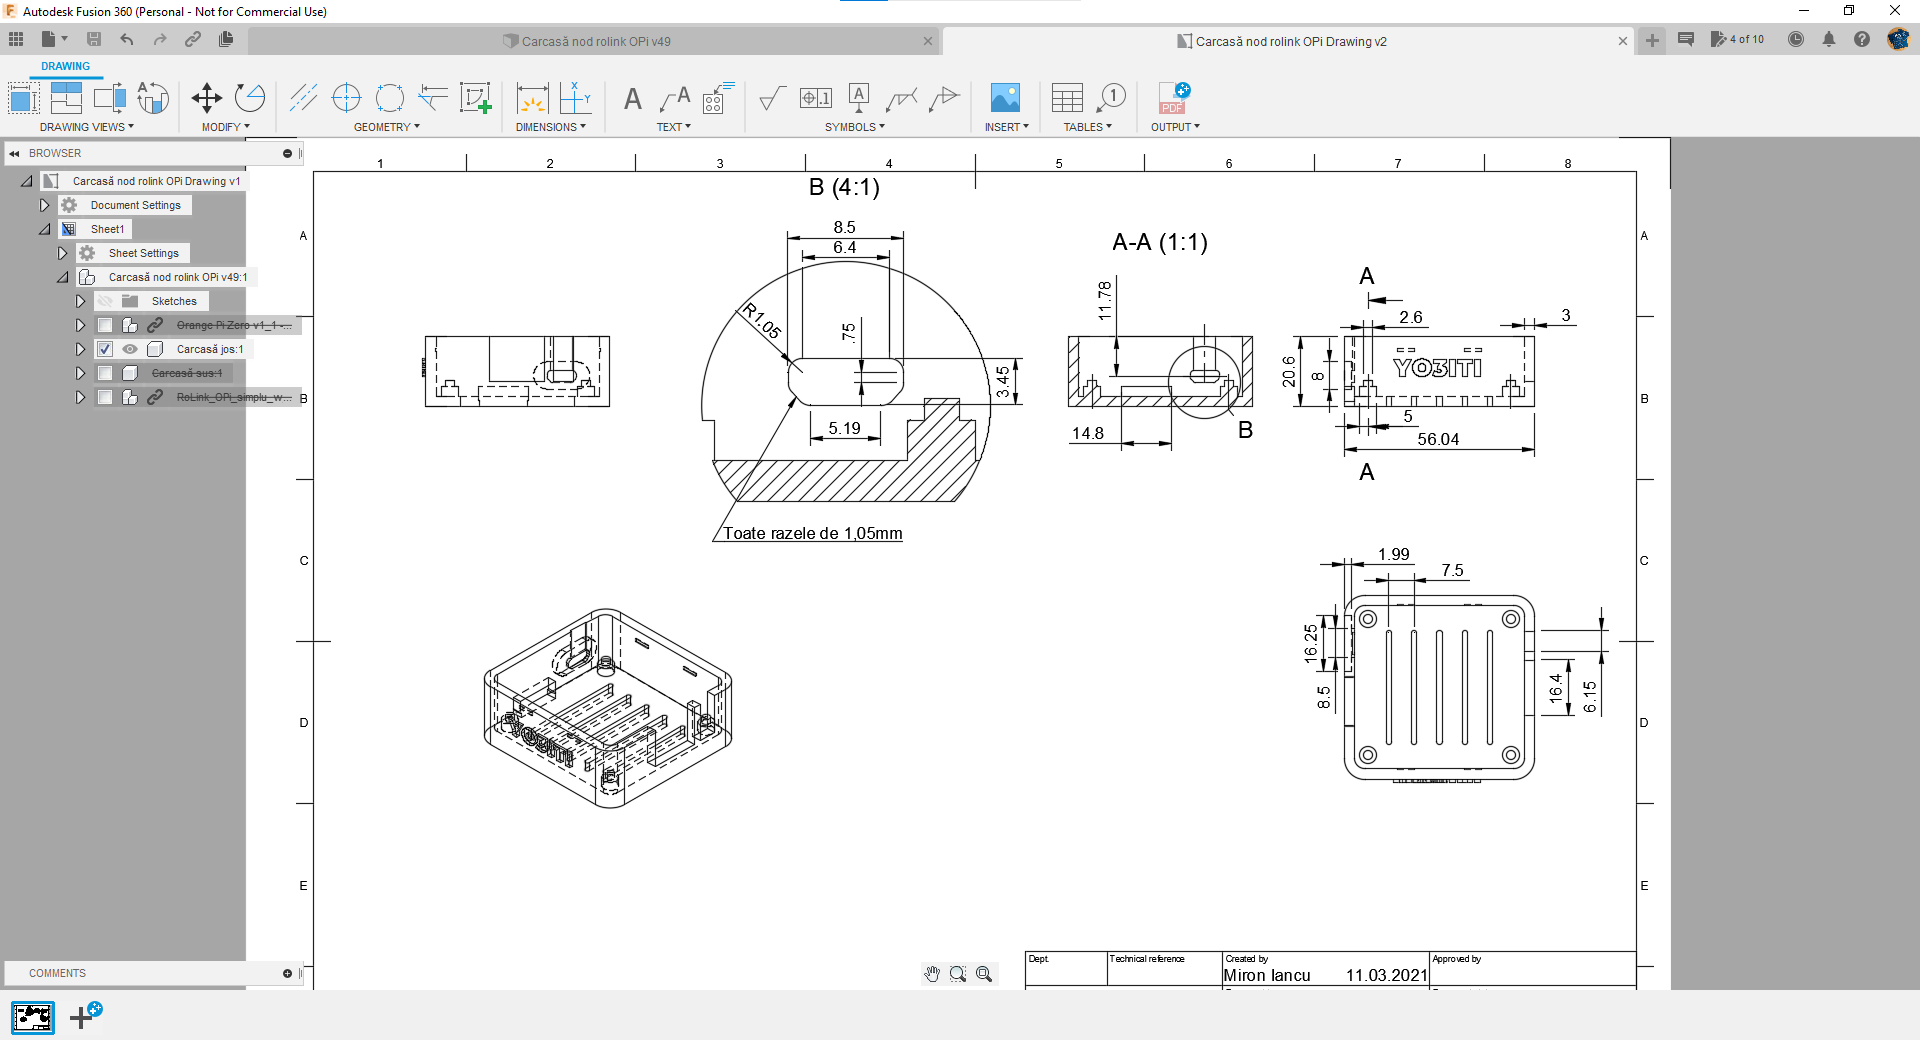The height and width of the screenshot is (1040, 1920).
Task: Select the Center Mark Pattern tool
Action: coord(390,98)
